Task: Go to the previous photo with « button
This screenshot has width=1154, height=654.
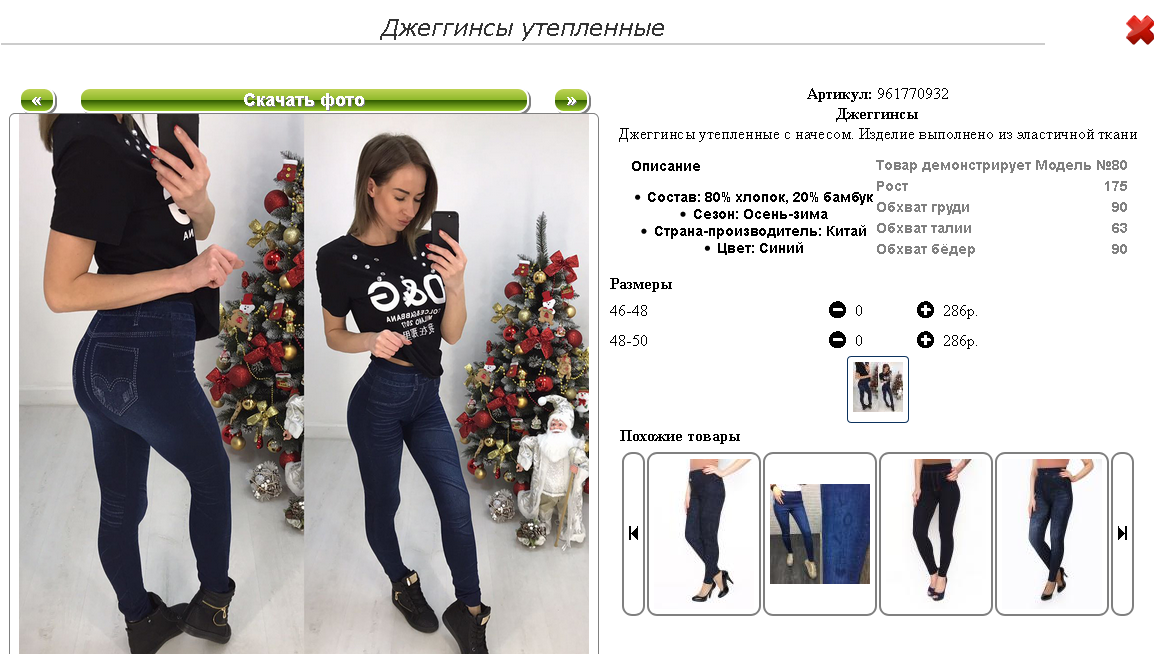Action: click(37, 100)
